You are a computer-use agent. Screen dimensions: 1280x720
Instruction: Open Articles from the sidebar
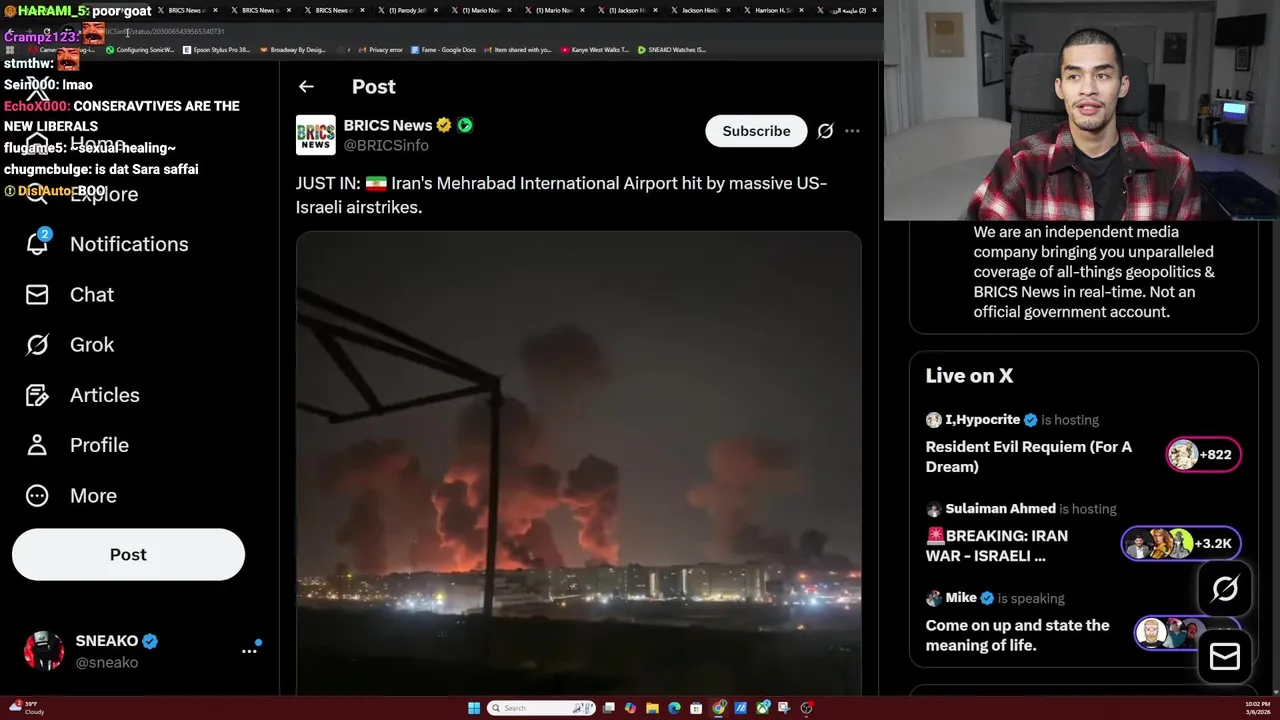(105, 395)
